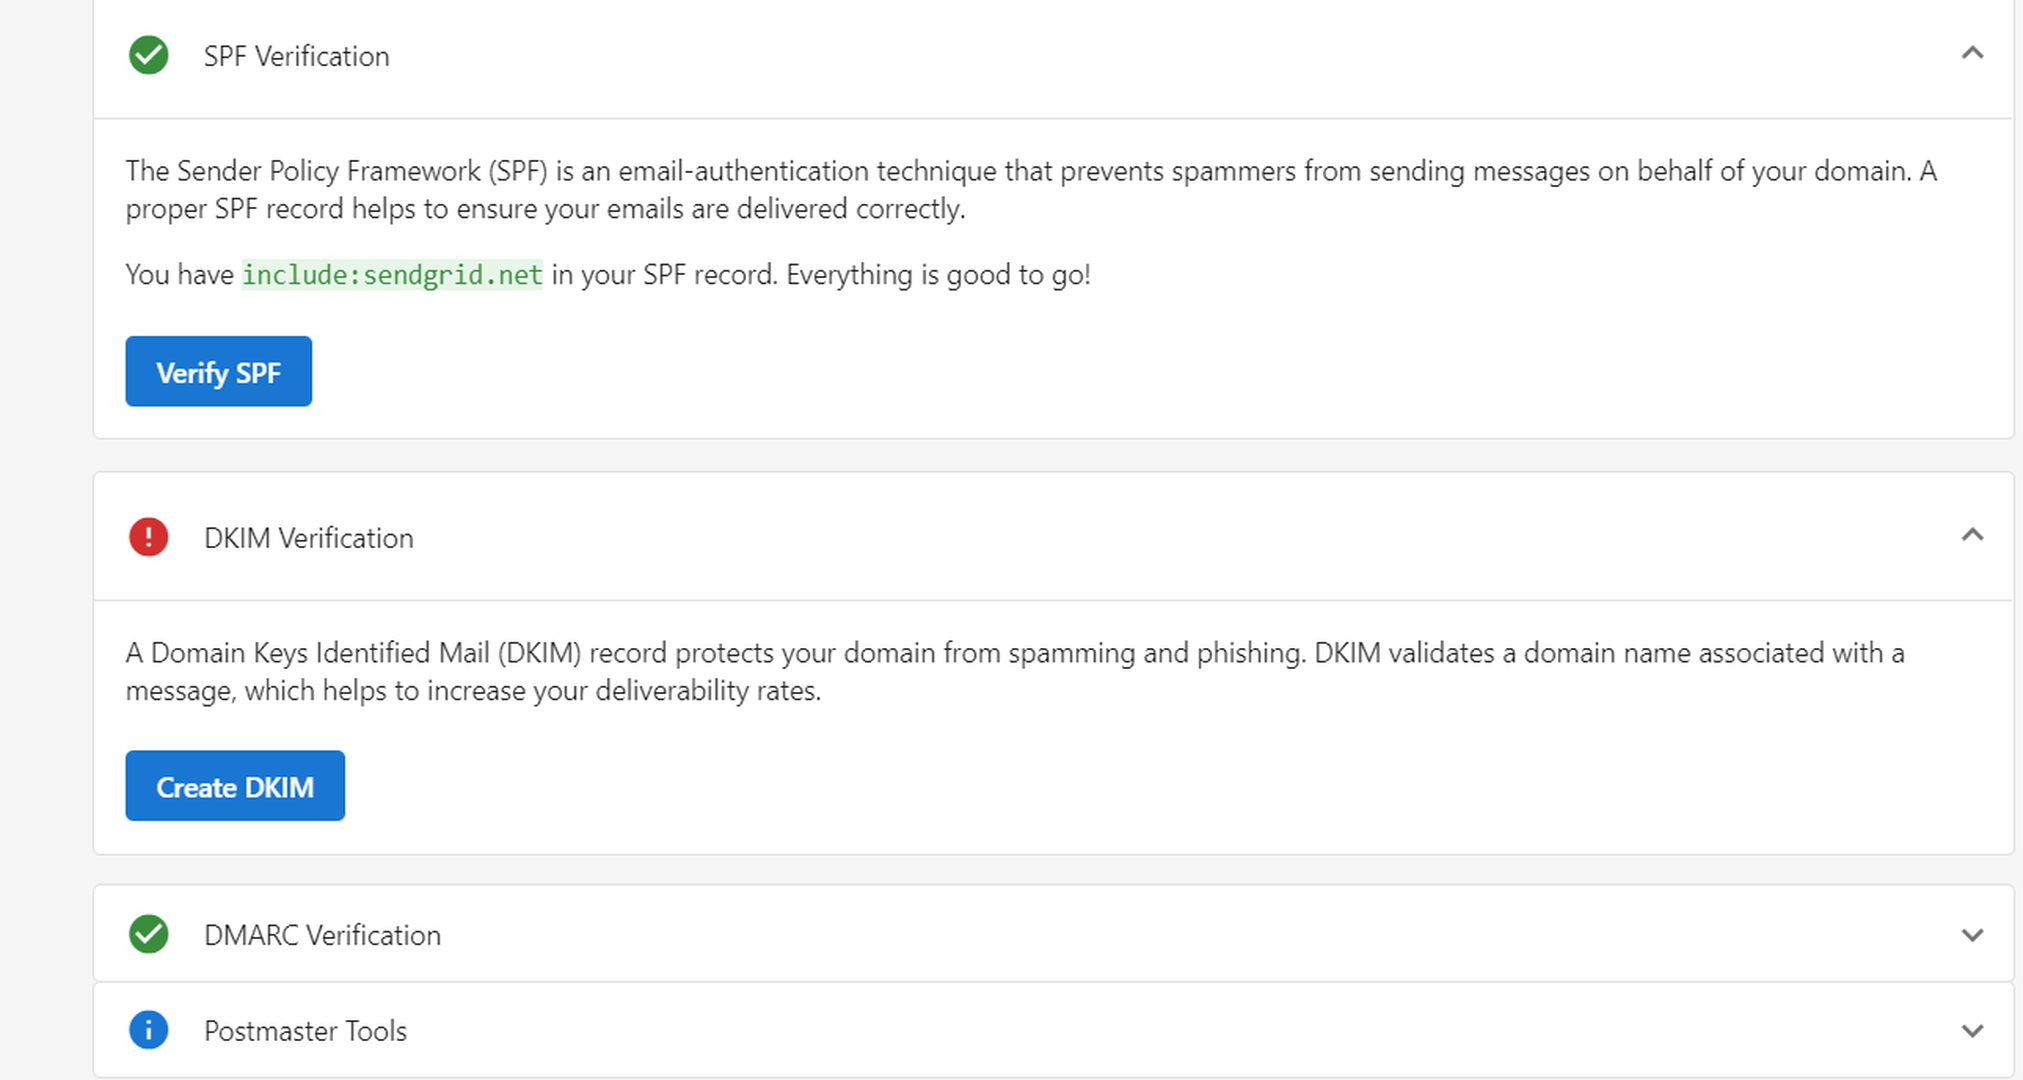Click the "Sender Policy Framework (SPF)" phrase
This screenshot has width=2023, height=1080.
[x=361, y=171]
